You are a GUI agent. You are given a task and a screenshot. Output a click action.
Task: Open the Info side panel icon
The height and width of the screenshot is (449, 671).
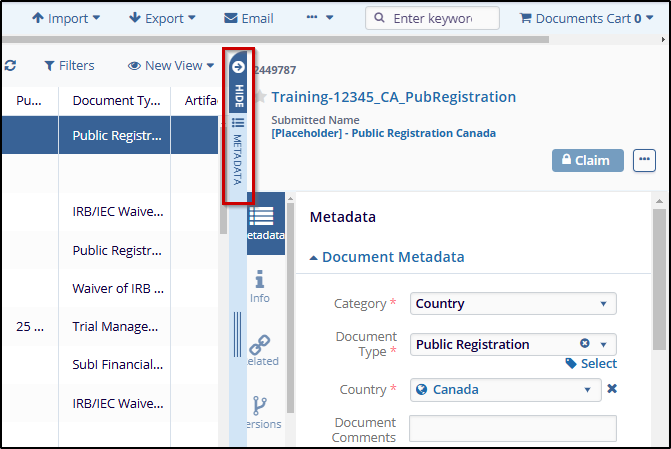coord(261,286)
